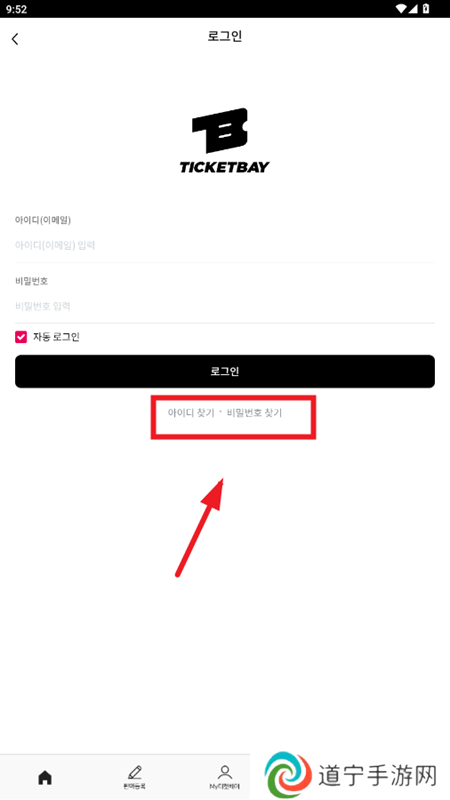Image resolution: width=450 pixels, height=800 pixels.
Task: Tap the Ticketbay ticket-shaped logo
Action: 220,131
